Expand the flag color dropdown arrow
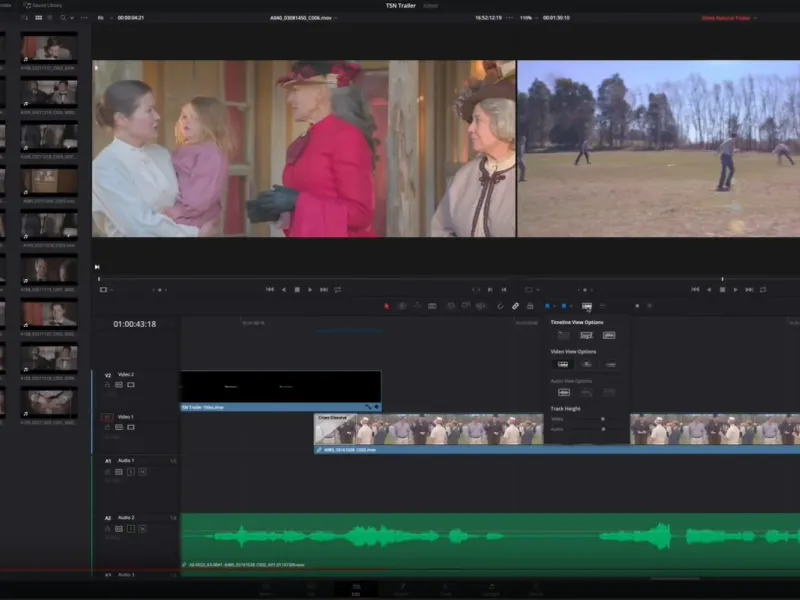The width and height of the screenshot is (800, 600). pos(554,306)
